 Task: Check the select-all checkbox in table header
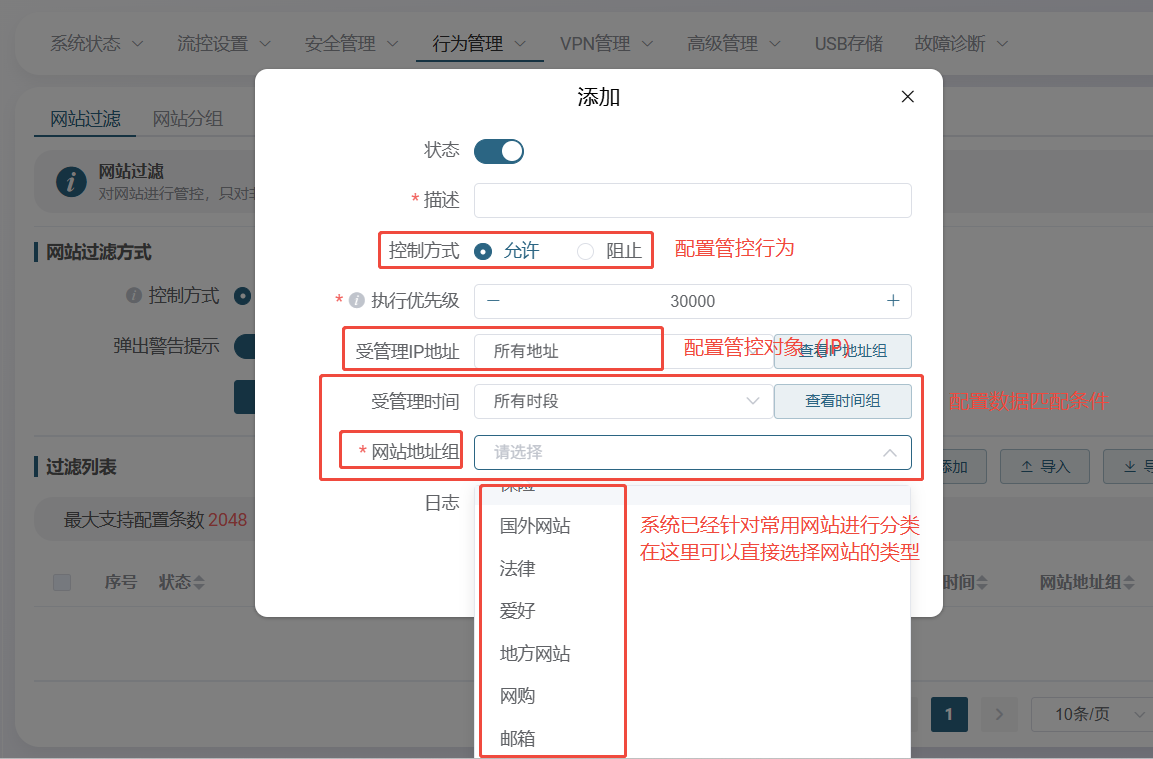[x=62, y=583]
